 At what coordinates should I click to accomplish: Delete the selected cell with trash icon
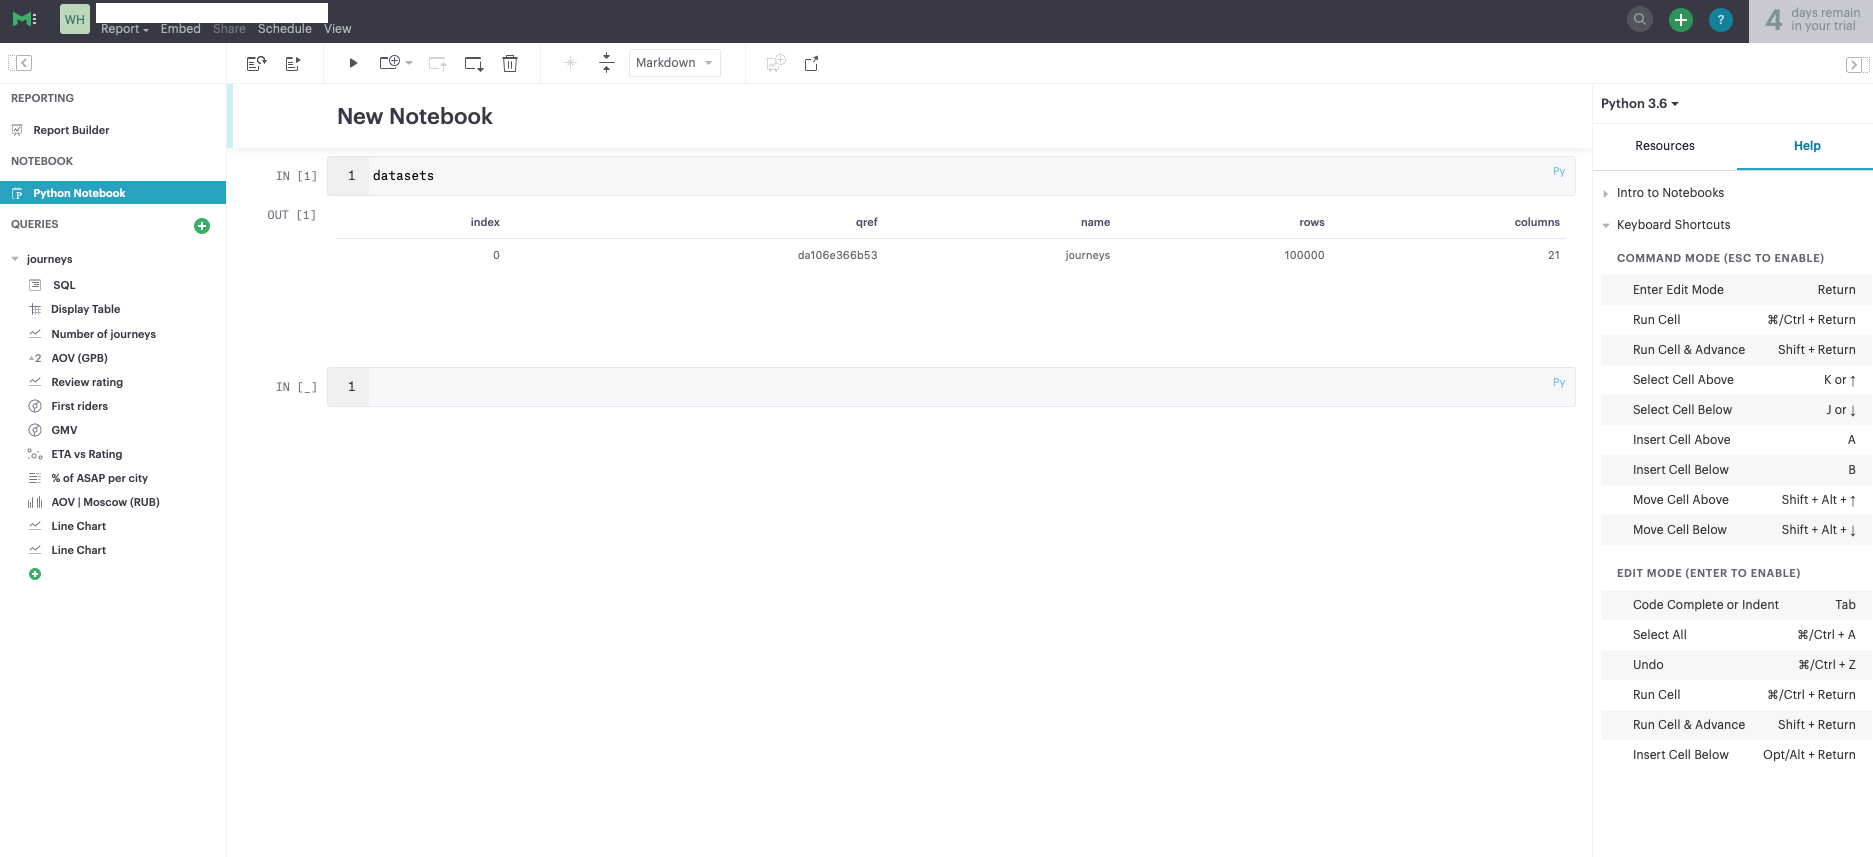coord(510,63)
